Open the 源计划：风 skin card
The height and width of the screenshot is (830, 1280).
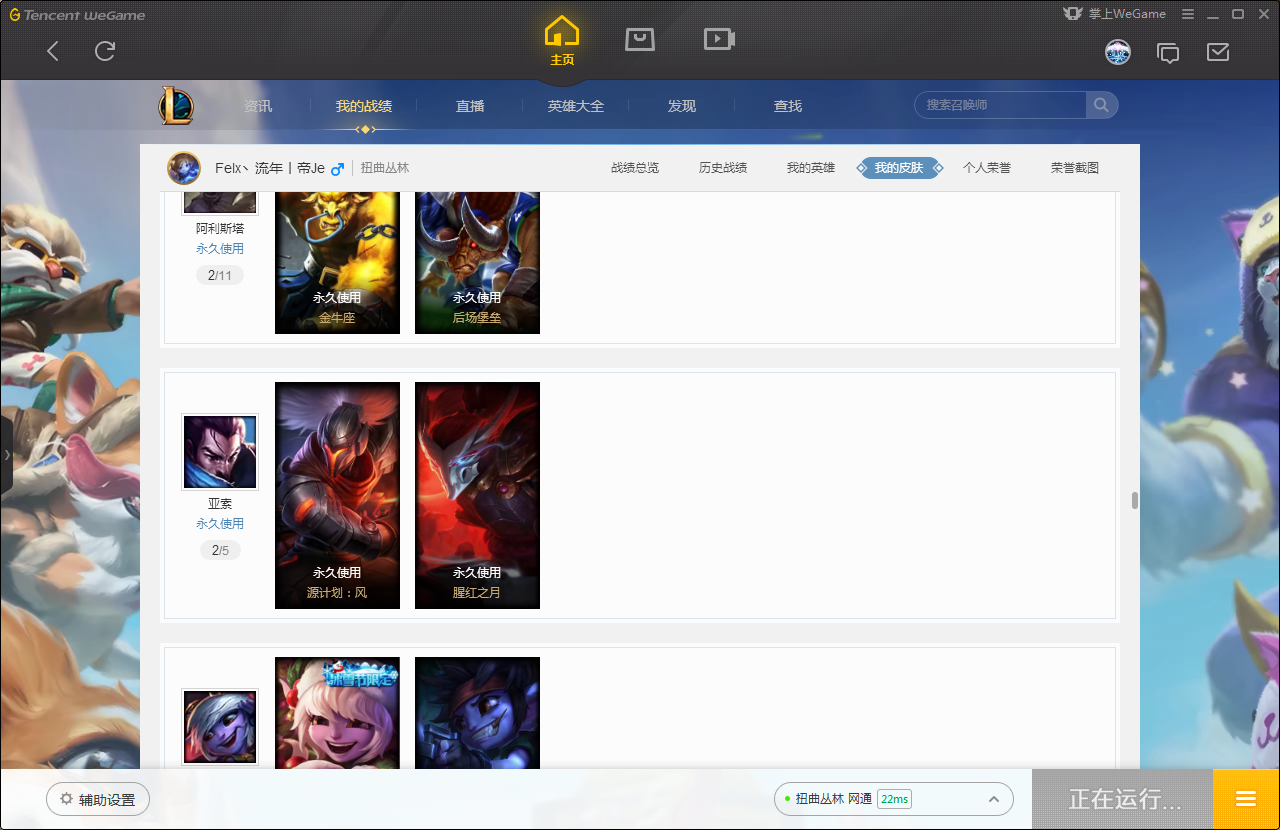[337, 495]
